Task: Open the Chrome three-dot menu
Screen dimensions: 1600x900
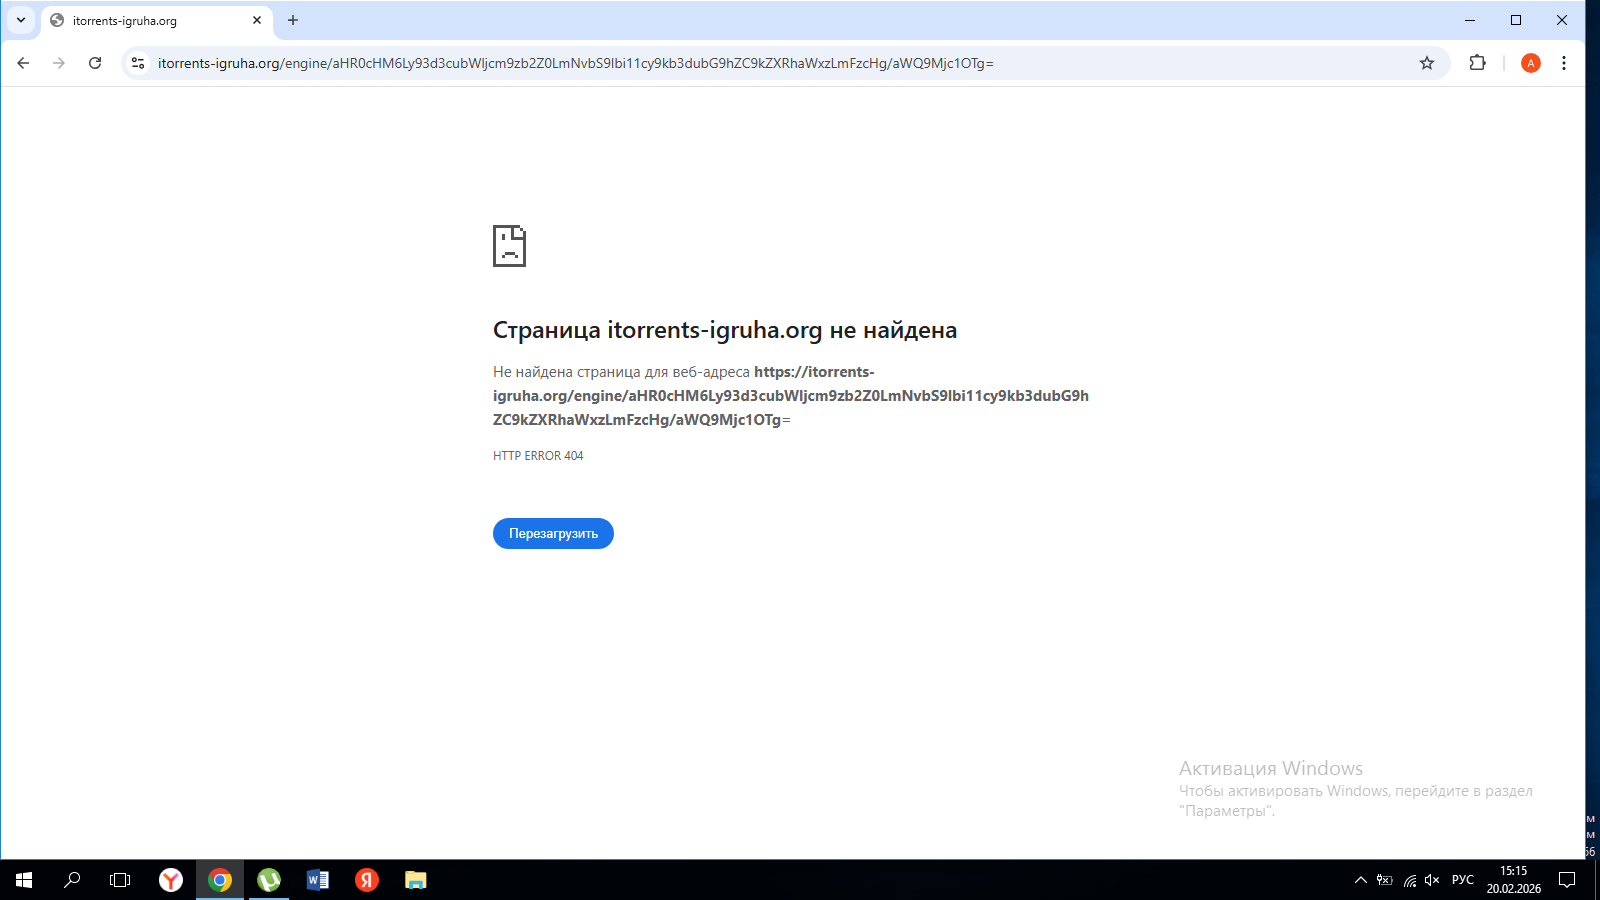Action: (x=1564, y=63)
